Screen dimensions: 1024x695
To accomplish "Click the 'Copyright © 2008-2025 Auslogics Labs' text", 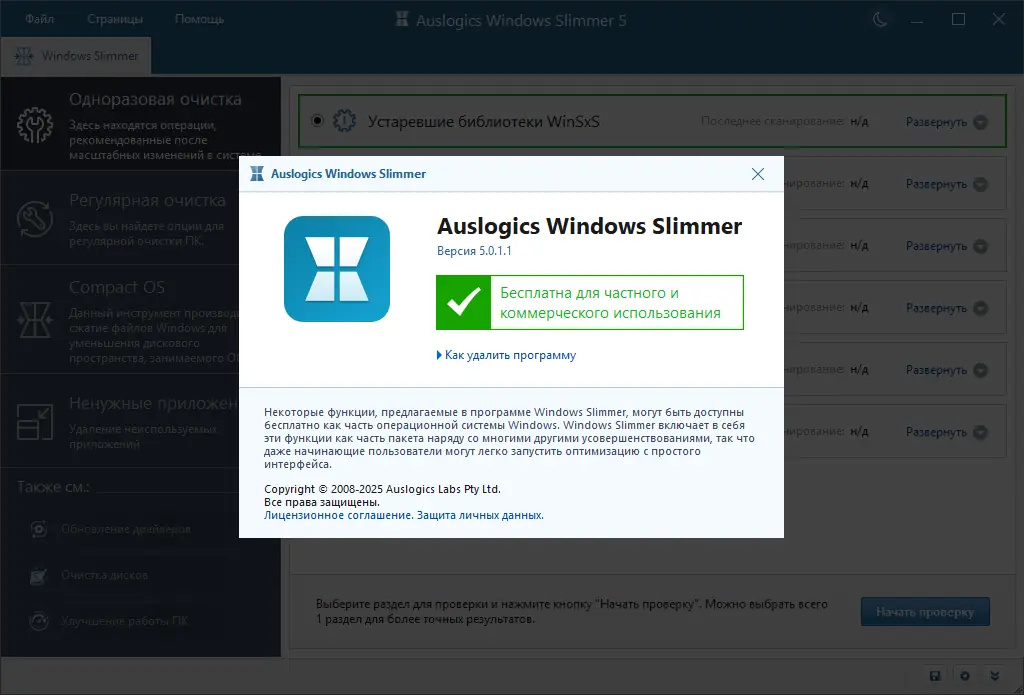I will 382,489.
